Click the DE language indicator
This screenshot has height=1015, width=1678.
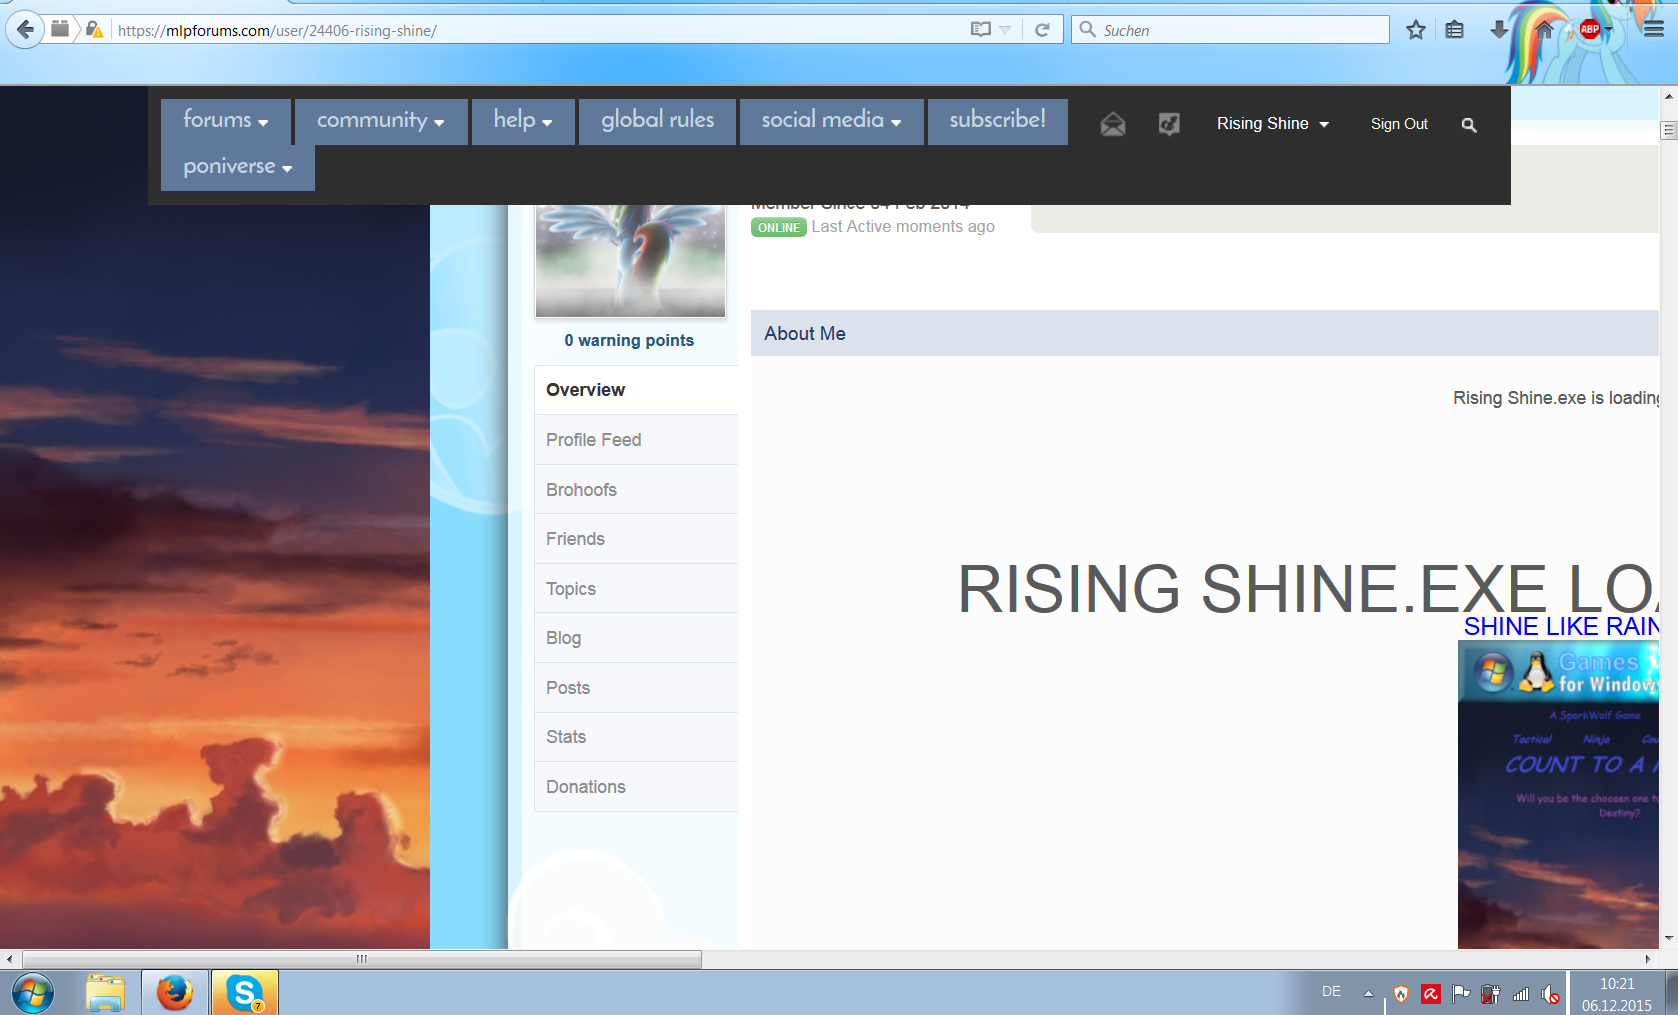pyautogui.click(x=1331, y=992)
